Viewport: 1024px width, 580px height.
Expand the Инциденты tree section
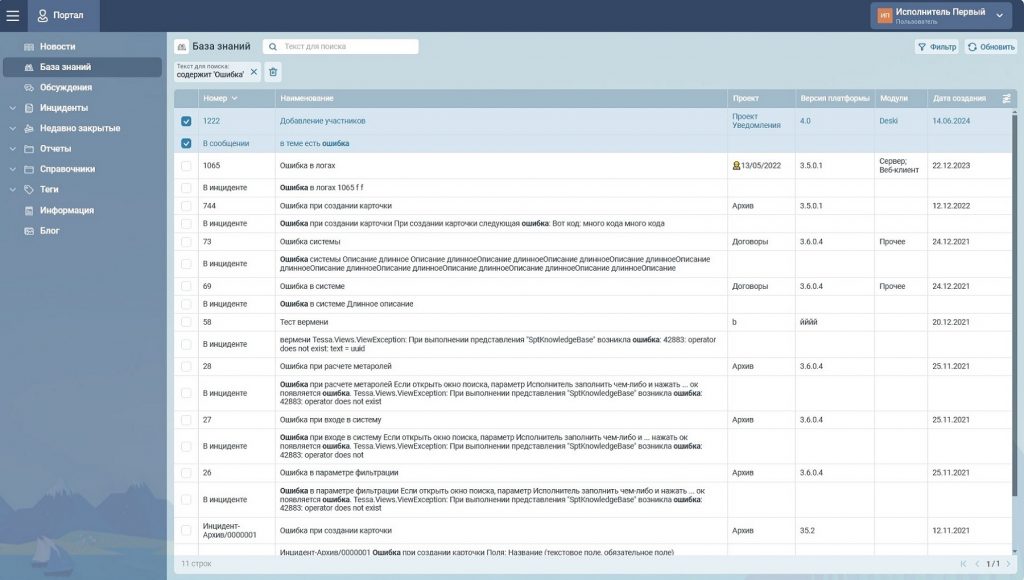pyautogui.click(x=12, y=108)
